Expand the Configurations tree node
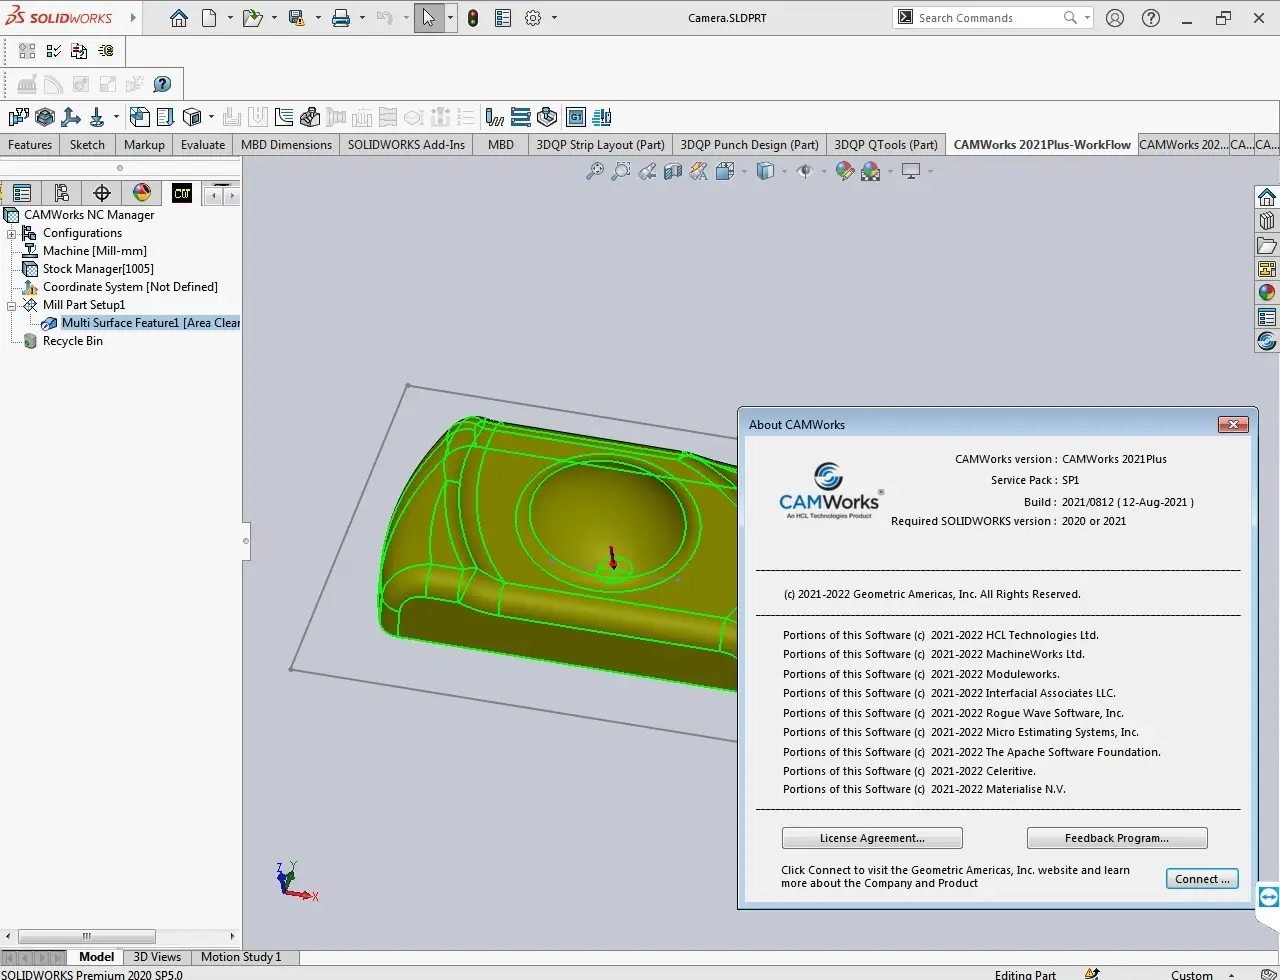Viewport: 1280px width, 980px height. click(12, 233)
